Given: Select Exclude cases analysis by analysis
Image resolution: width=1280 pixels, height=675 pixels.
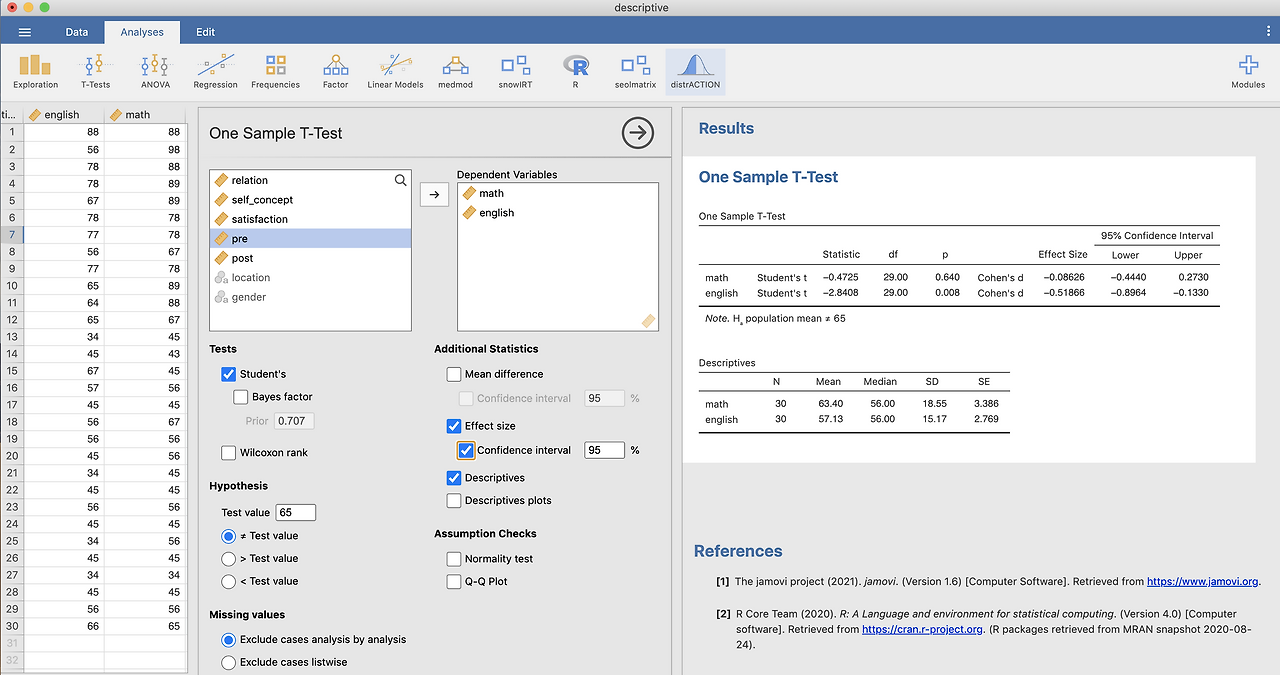Looking at the screenshot, I should click(229, 639).
